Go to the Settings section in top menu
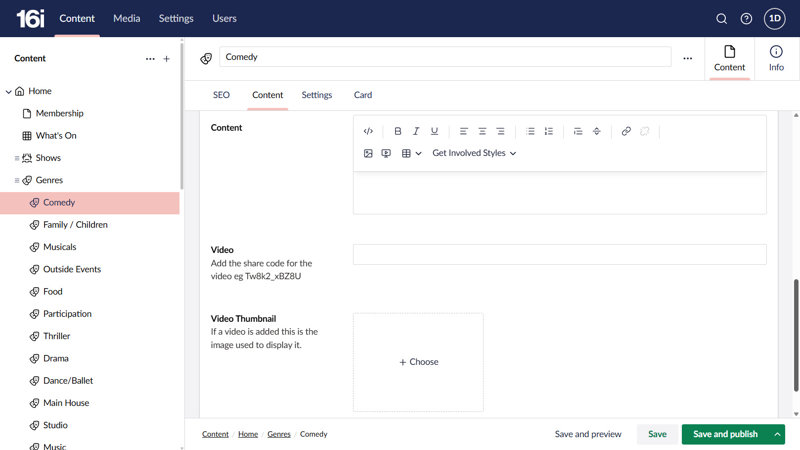Screen dimensions: 800x450 click(x=176, y=18)
